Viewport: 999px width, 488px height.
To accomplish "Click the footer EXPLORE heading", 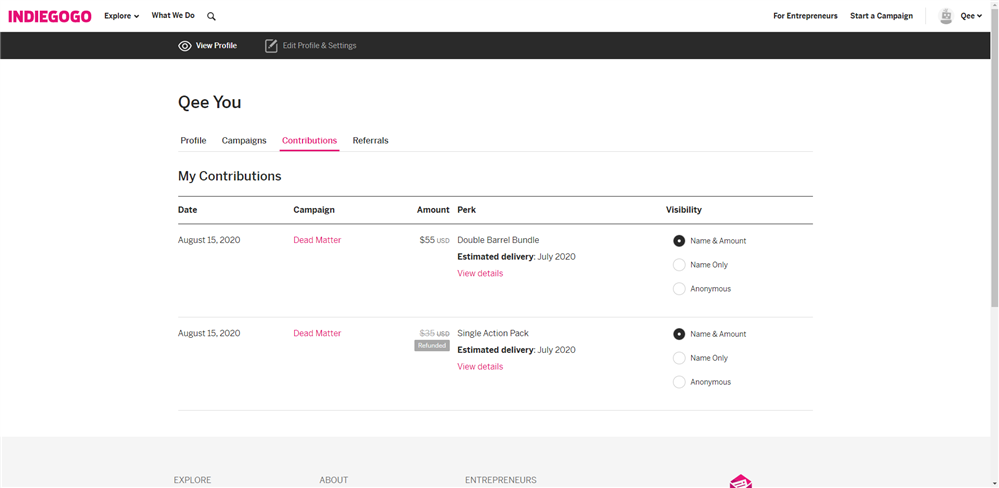I will 192,480.
